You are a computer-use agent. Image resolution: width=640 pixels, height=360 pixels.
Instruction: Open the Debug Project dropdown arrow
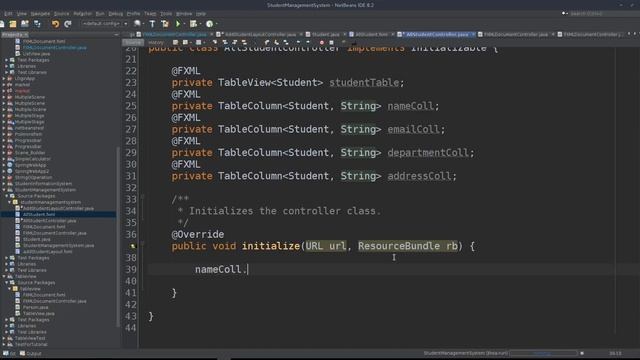coord(200,24)
